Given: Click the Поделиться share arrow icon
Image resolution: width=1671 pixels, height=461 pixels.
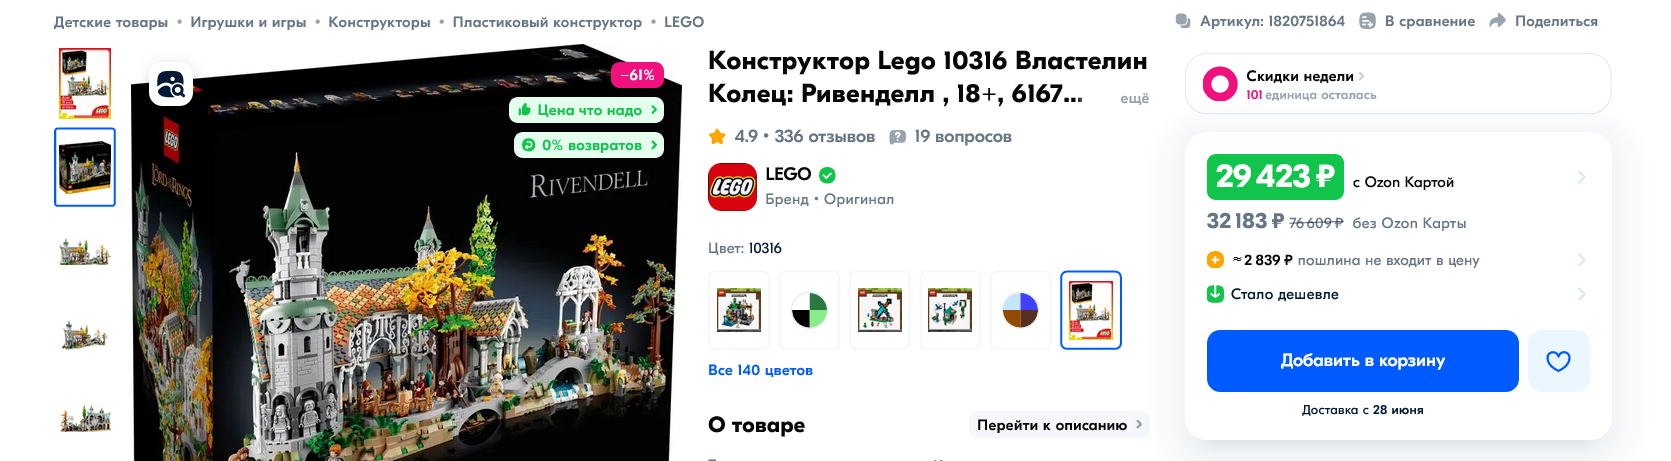Looking at the screenshot, I should [x=1497, y=21].
